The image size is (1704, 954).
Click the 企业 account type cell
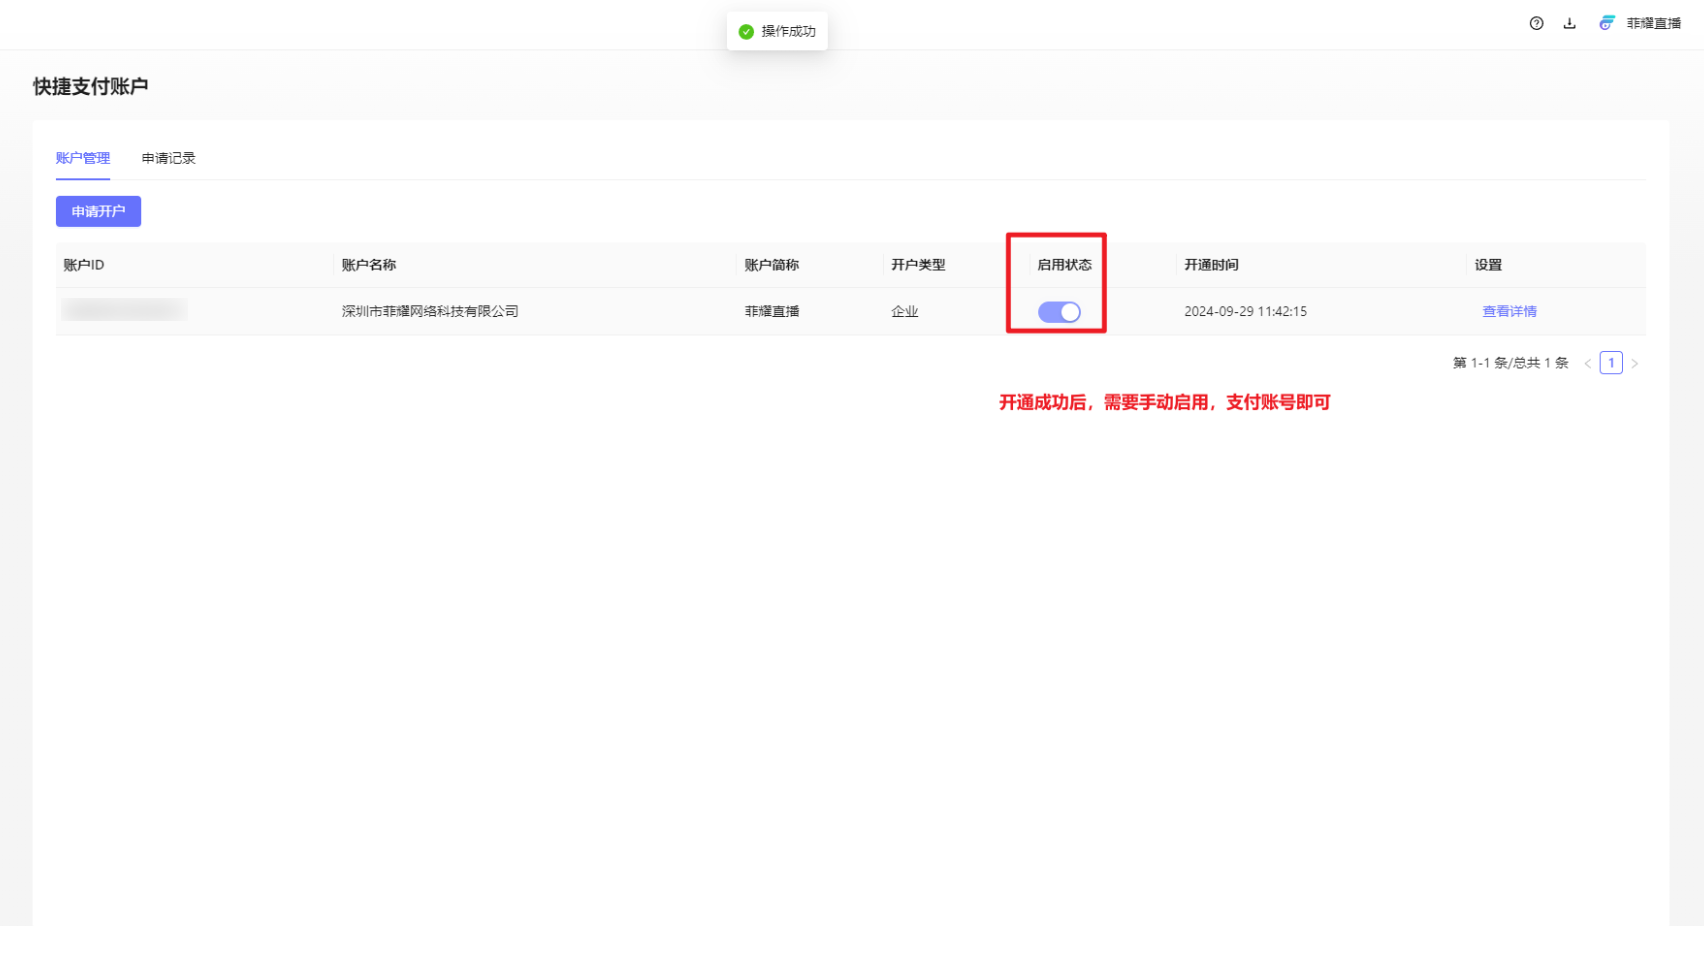(904, 311)
